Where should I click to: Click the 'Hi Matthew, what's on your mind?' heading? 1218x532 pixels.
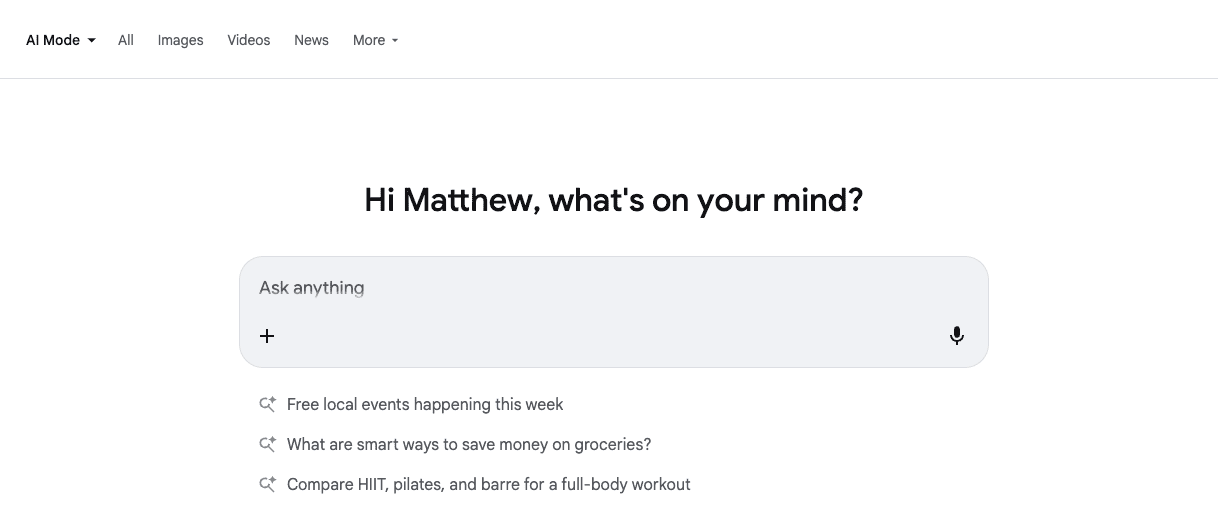pos(613,200)
